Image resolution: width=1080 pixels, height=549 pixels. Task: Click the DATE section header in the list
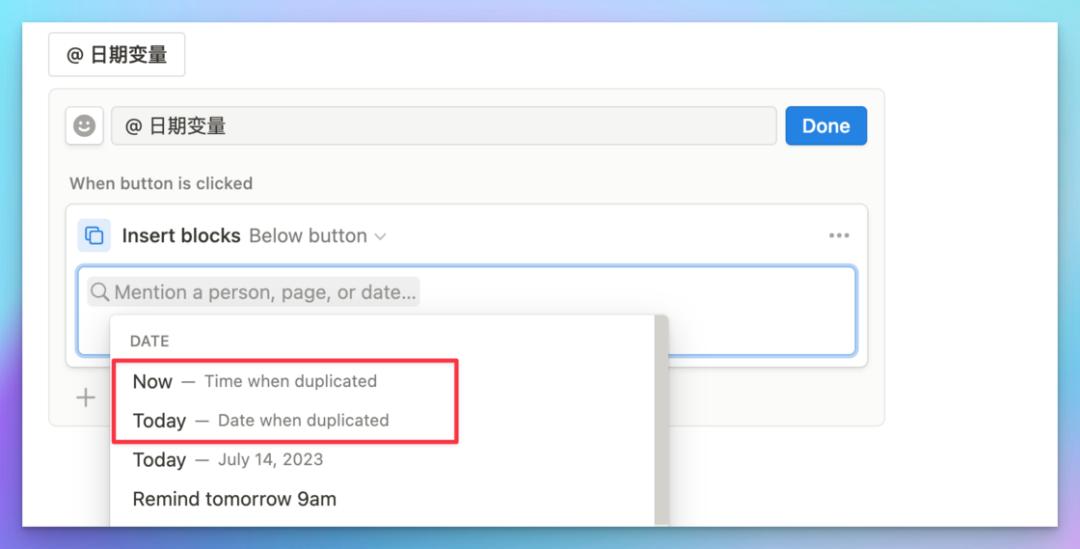(x=149, y=341)
